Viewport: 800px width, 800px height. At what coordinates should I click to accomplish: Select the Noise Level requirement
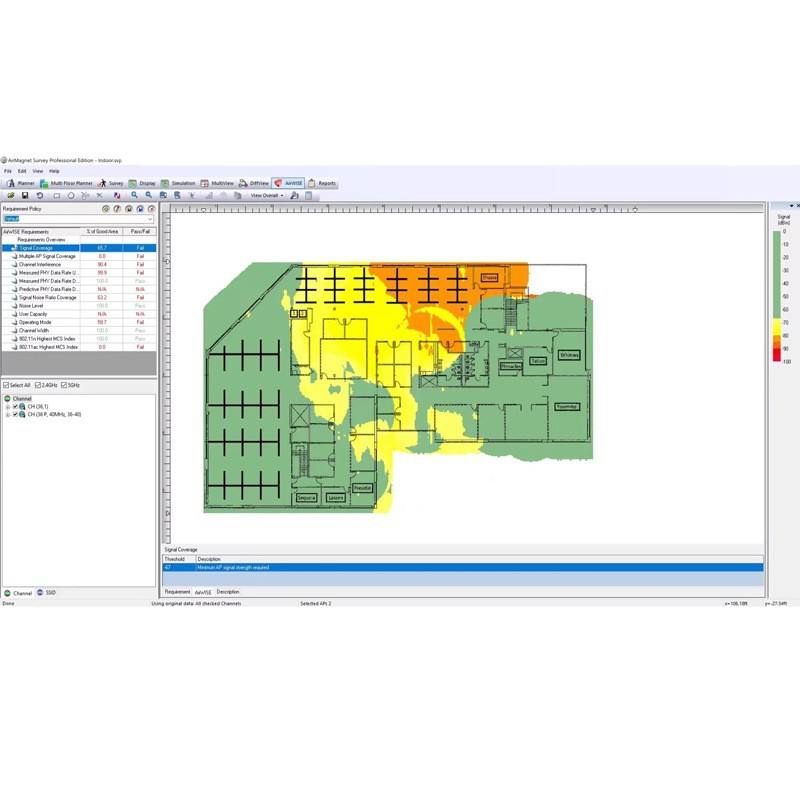click(79, 306)
